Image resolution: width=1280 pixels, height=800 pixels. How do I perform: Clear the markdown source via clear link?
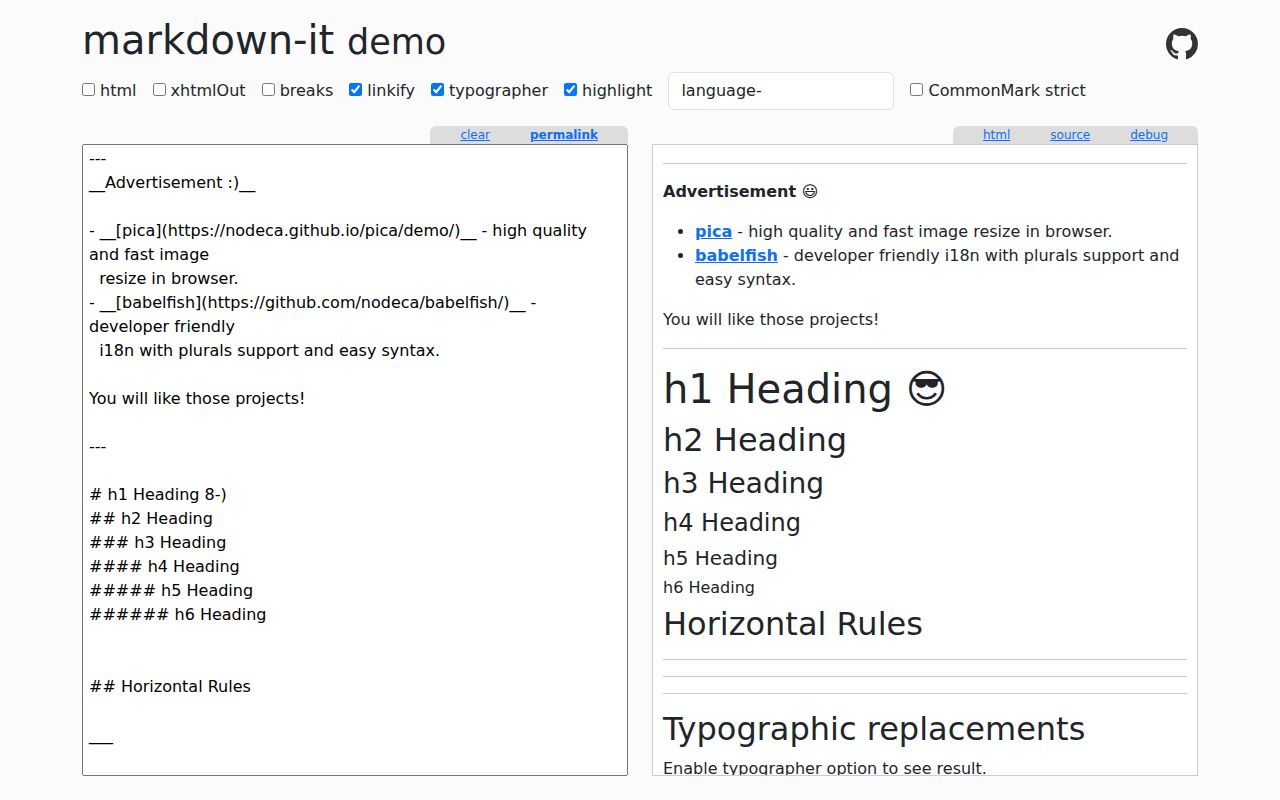click(x=475, y=135)
